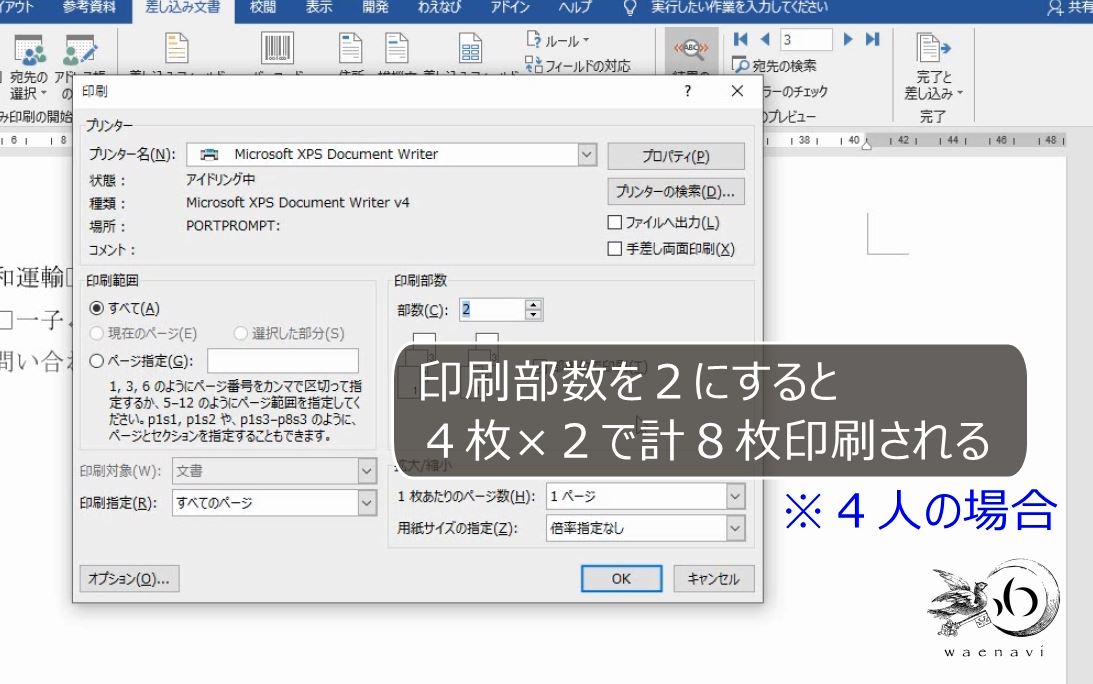Click the キャンセル button
Image resolution: width=1093 pixels, height=684 pixels.
(713, 579)
